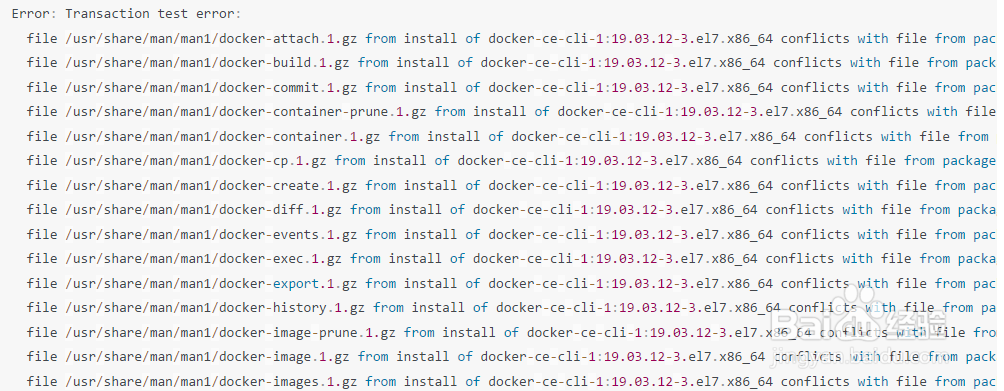
Task: Click the docker-export.1.gz file path
Action: click(211, 283)
